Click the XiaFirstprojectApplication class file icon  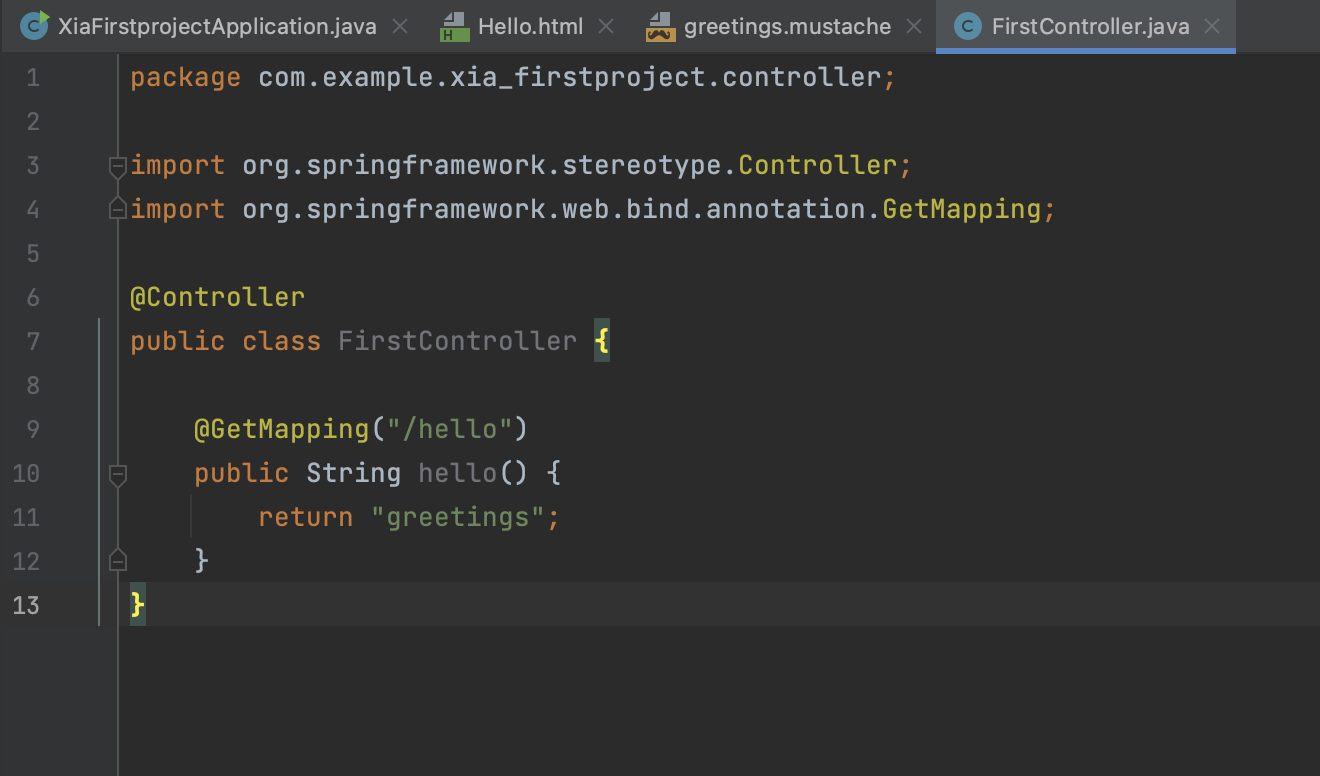click(x=35, y=25)
